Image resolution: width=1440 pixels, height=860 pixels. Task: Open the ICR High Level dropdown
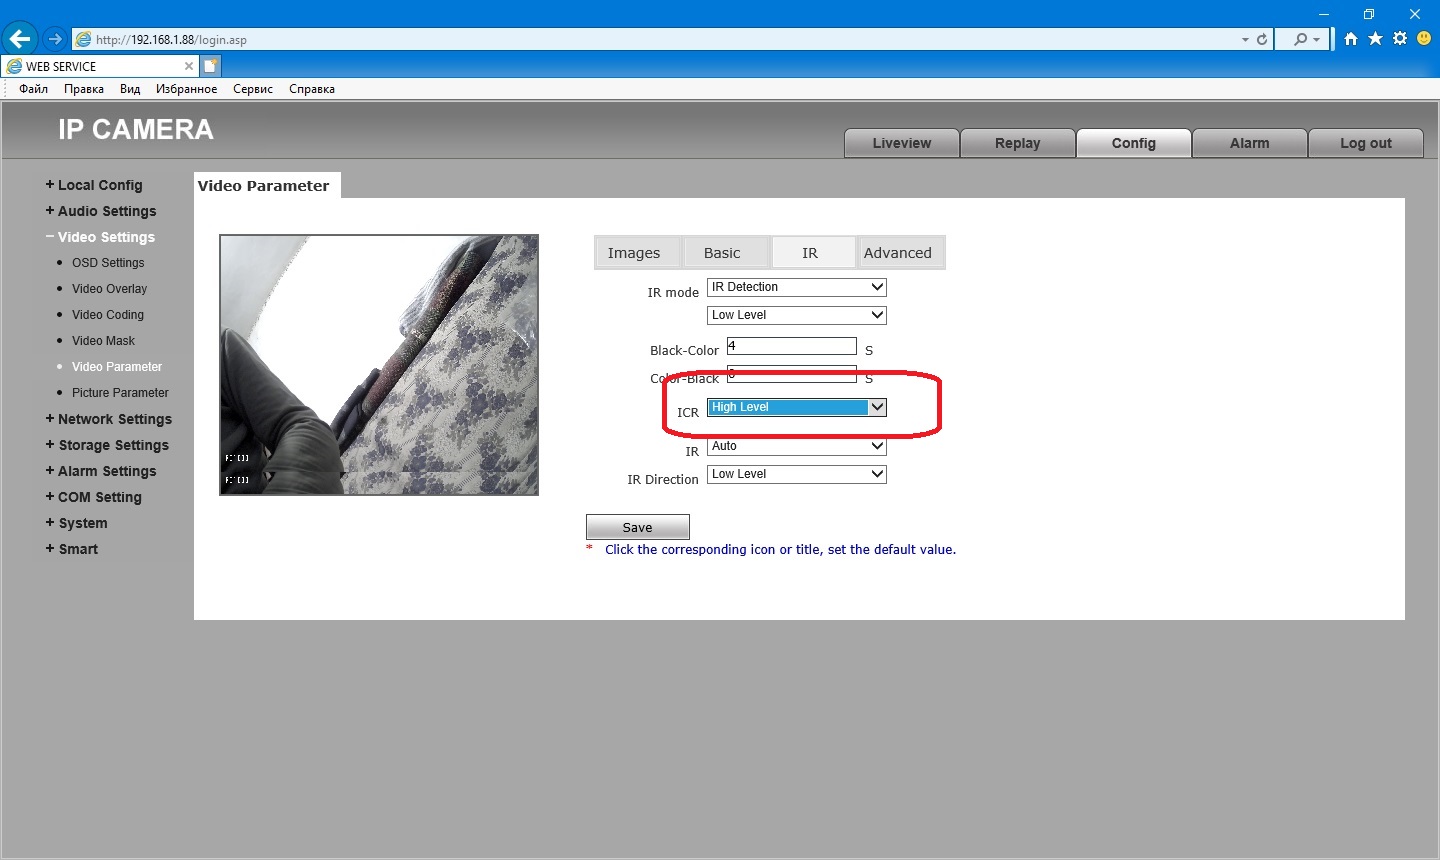tap(796, 407)
